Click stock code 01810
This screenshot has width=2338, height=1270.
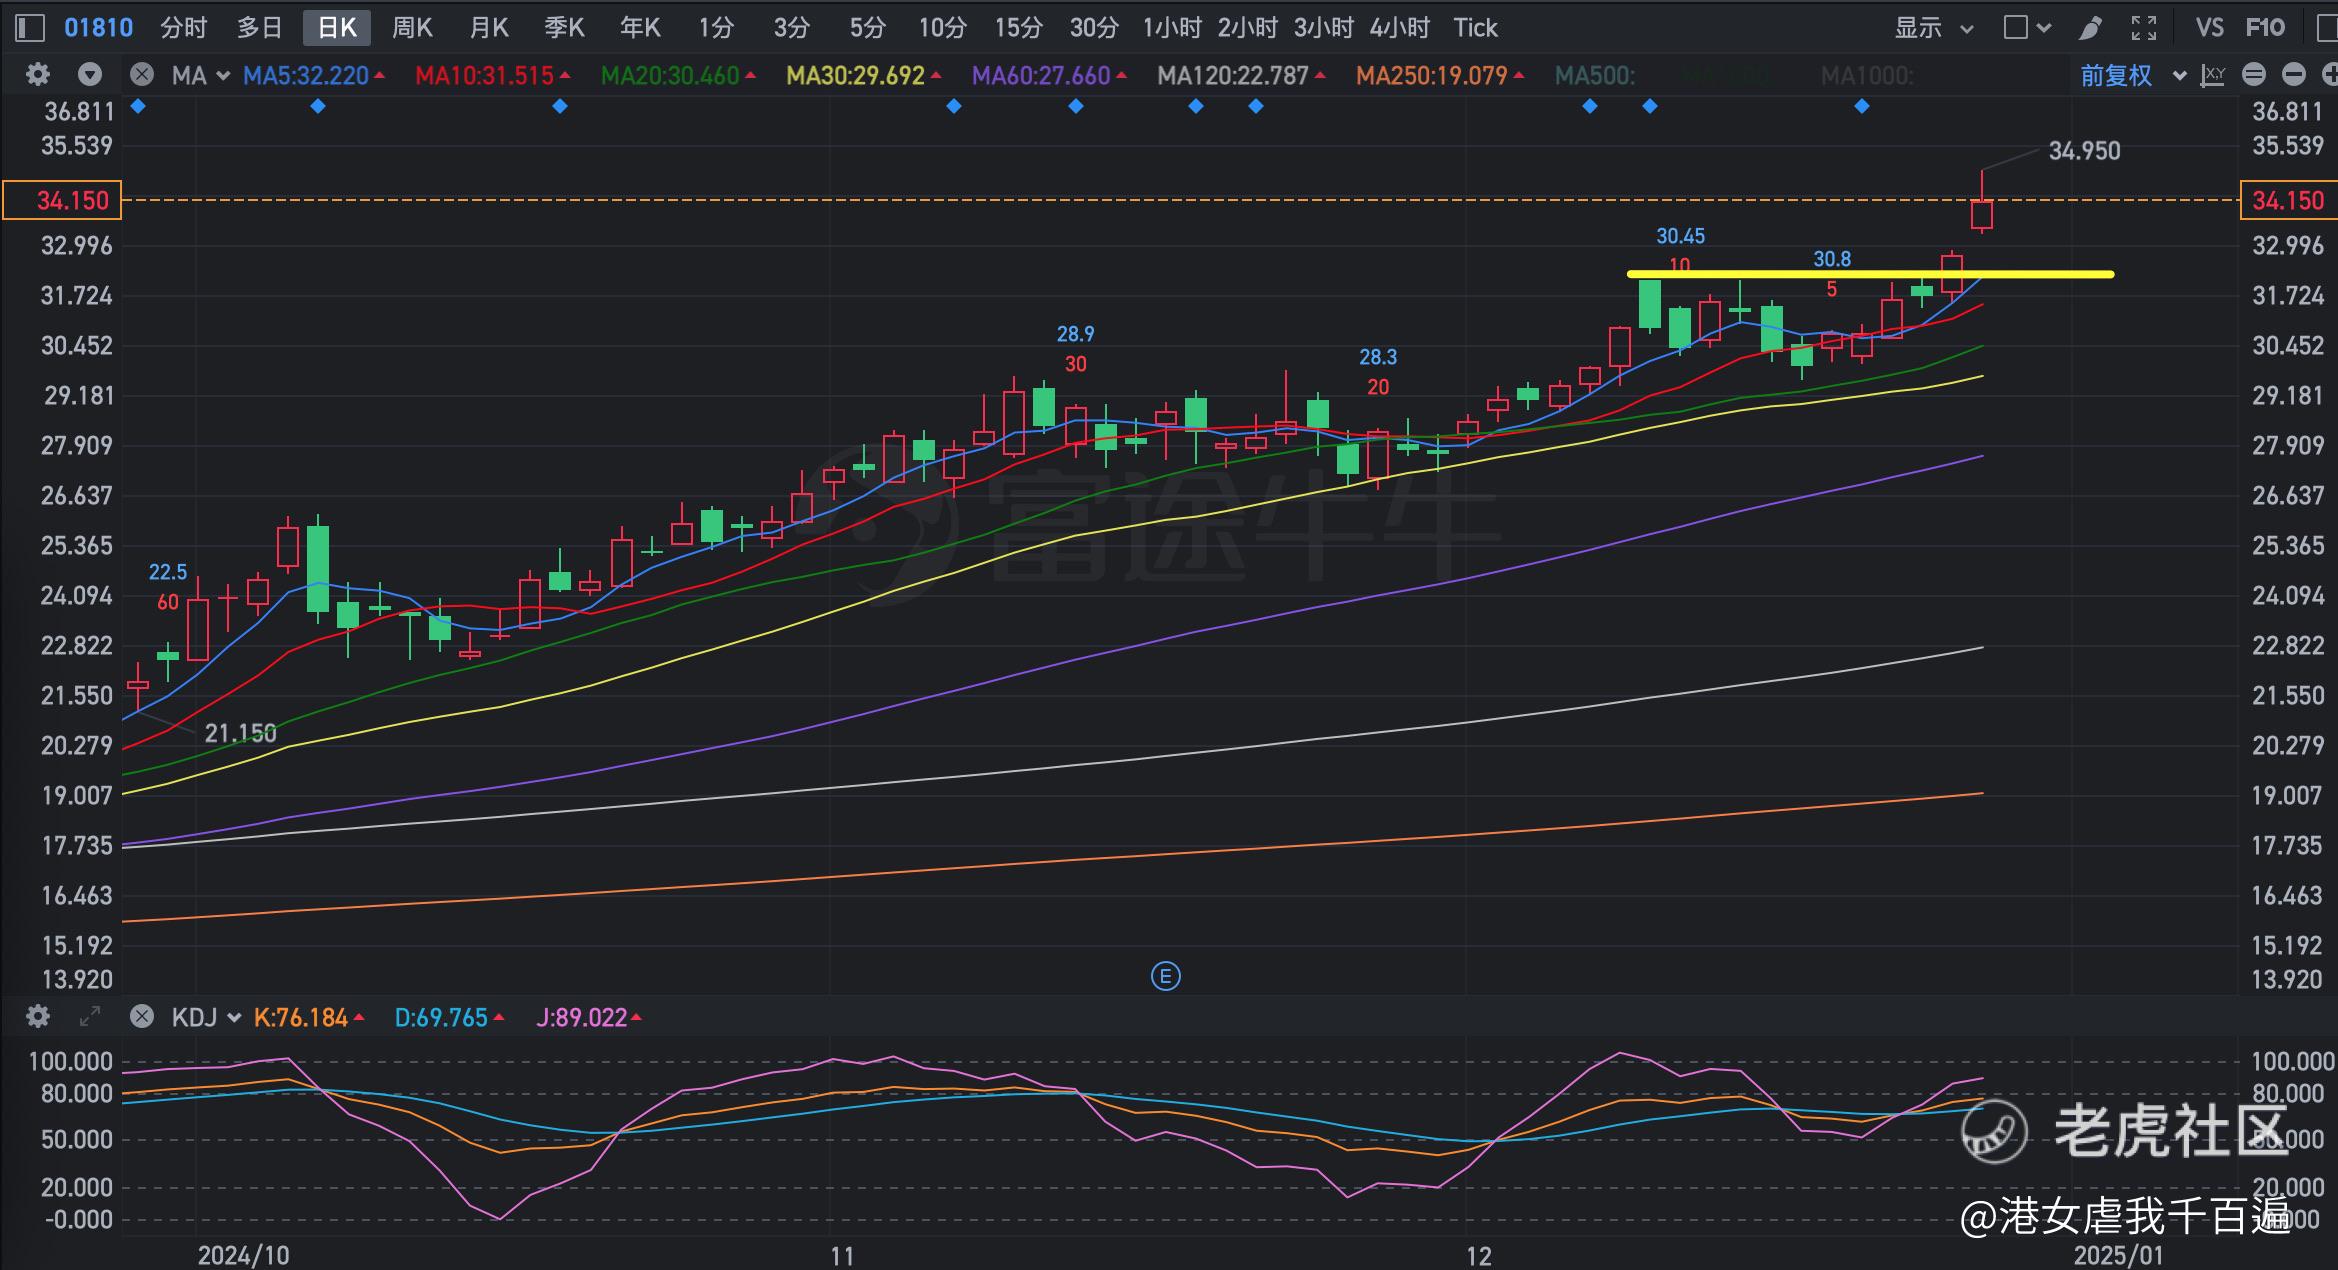98,28
